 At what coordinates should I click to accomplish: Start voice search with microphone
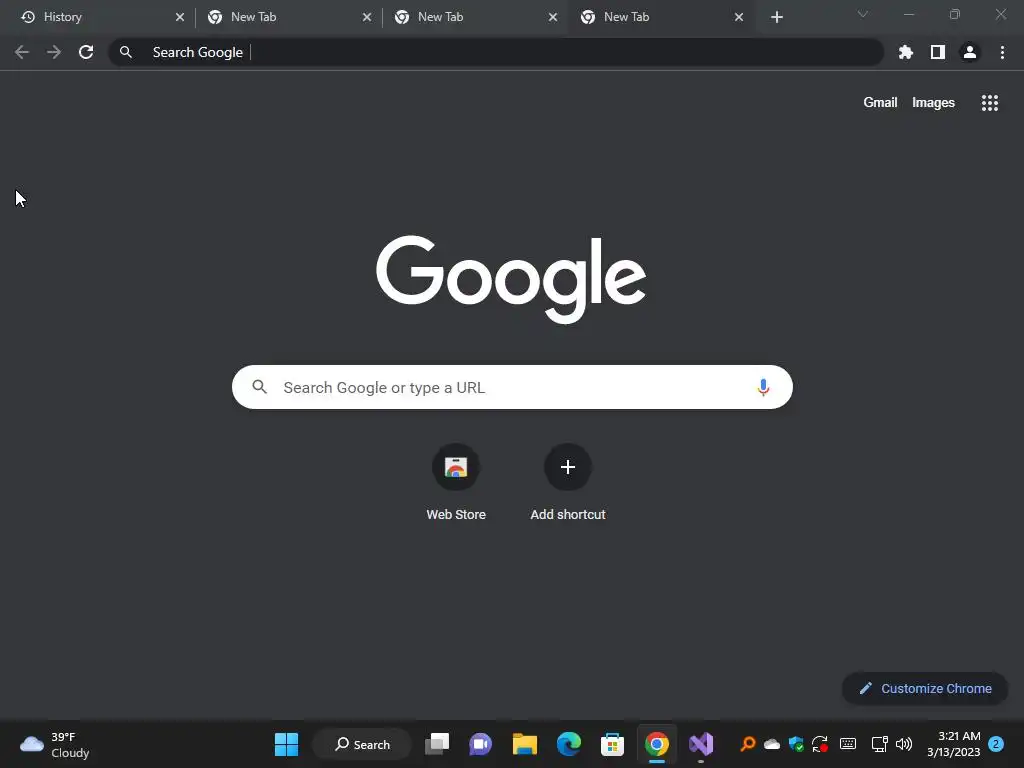(x=762, y=387)
